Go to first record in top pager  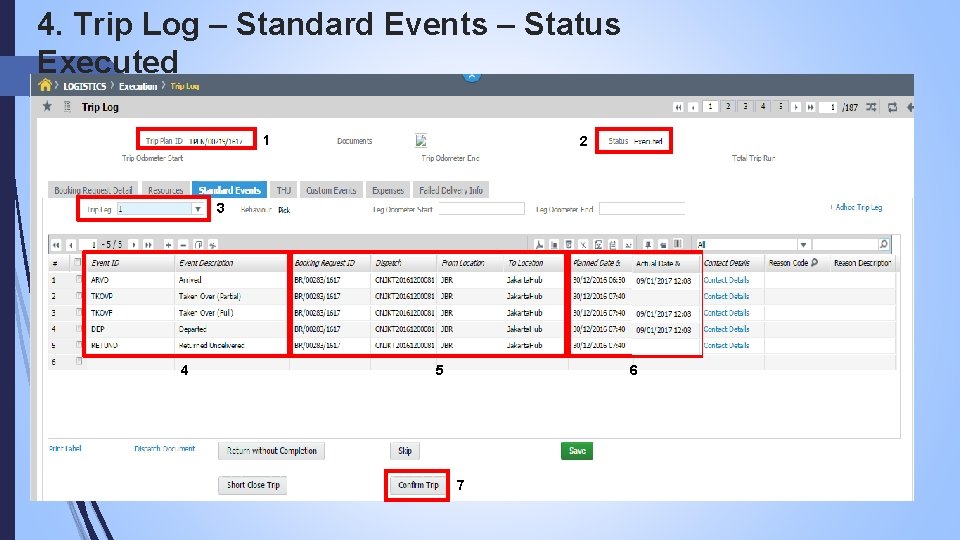point(678,107)
